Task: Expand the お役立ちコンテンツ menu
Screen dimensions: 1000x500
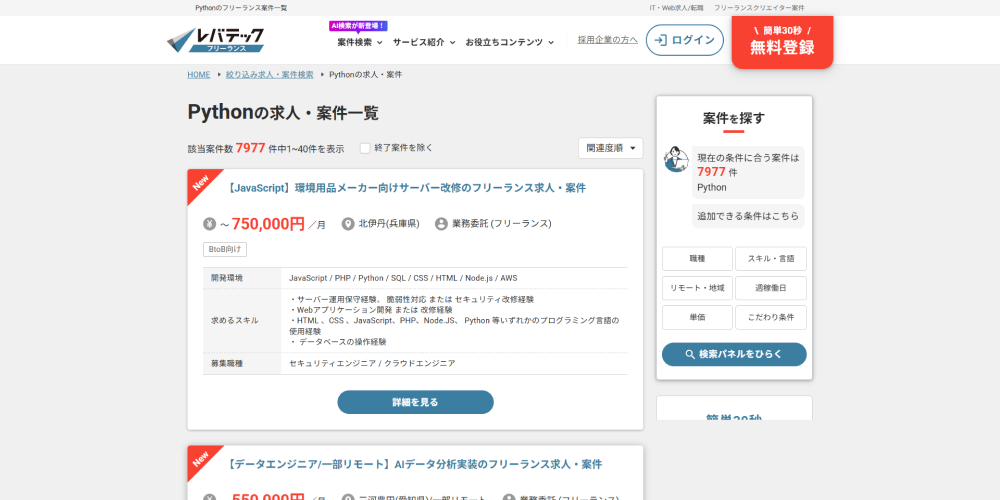Action: pos(510,42)
